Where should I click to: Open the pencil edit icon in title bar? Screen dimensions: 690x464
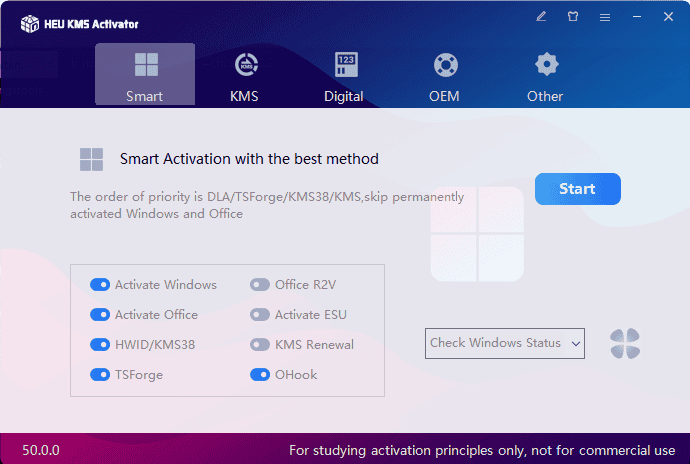pos(541,17)
